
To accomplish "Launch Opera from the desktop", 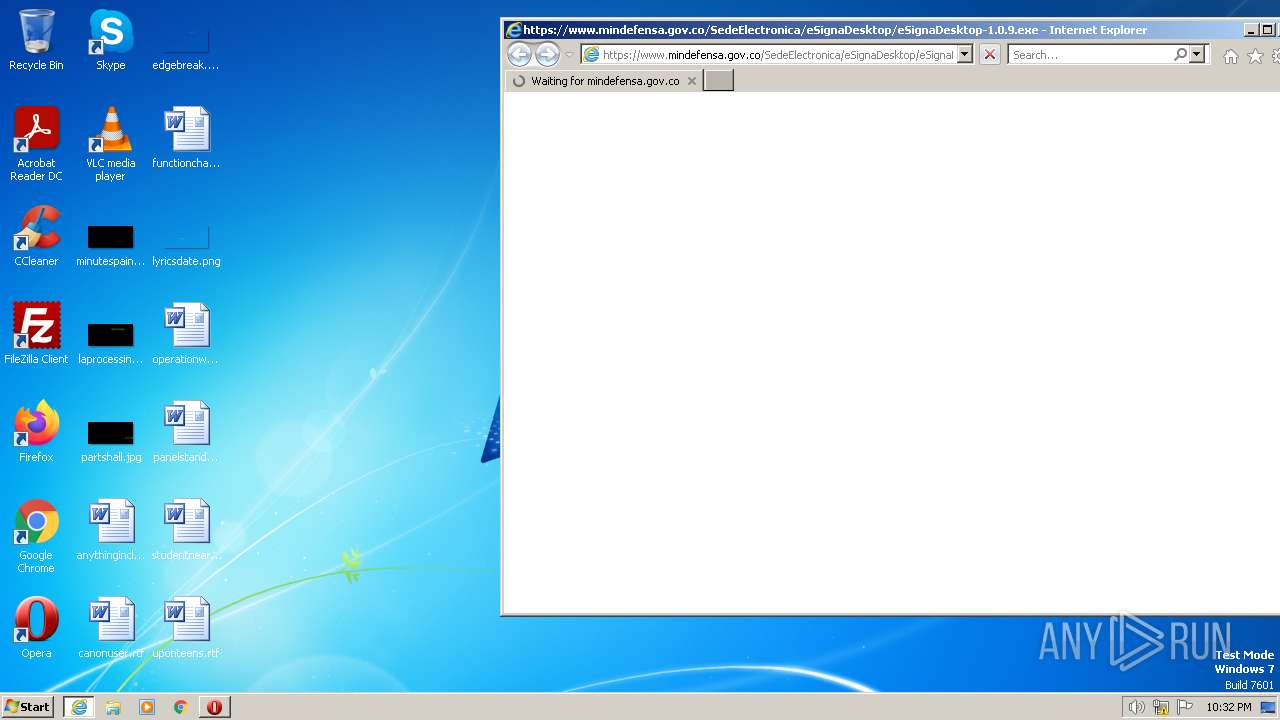I will (36, 628).
